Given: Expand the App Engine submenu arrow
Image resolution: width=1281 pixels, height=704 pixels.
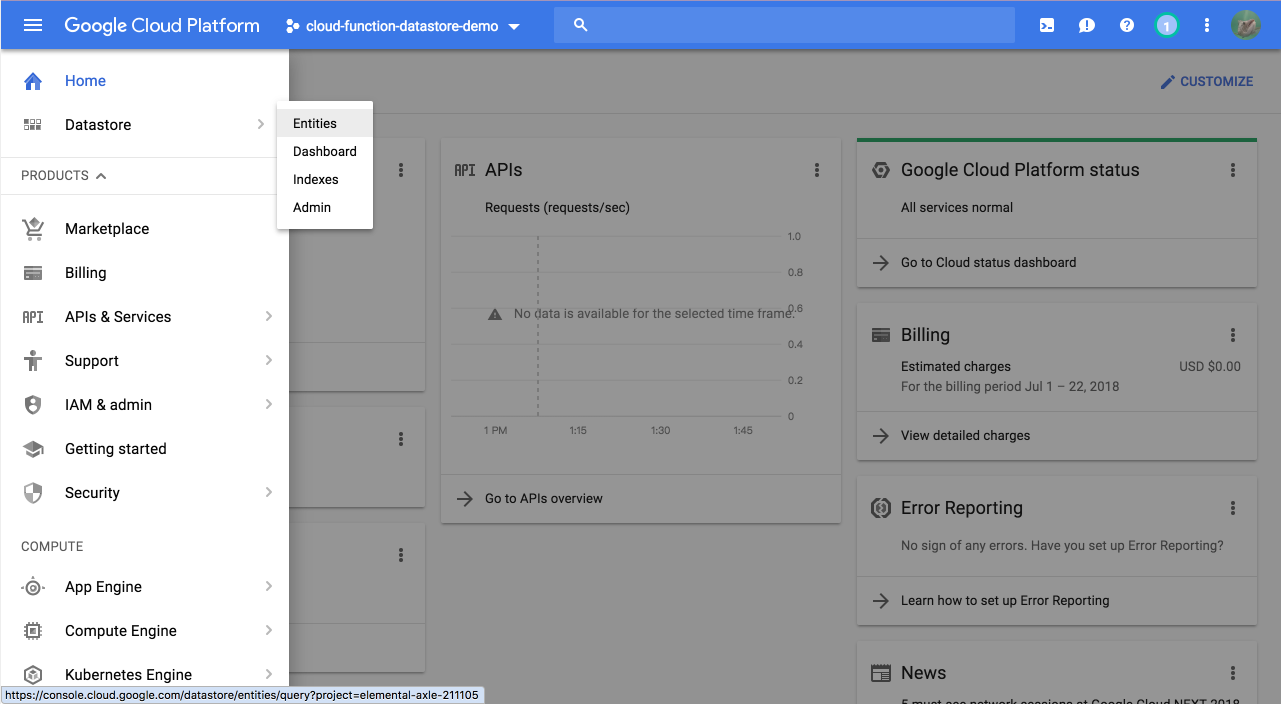Looking at the screenshot, I should [x=269, y=587].
